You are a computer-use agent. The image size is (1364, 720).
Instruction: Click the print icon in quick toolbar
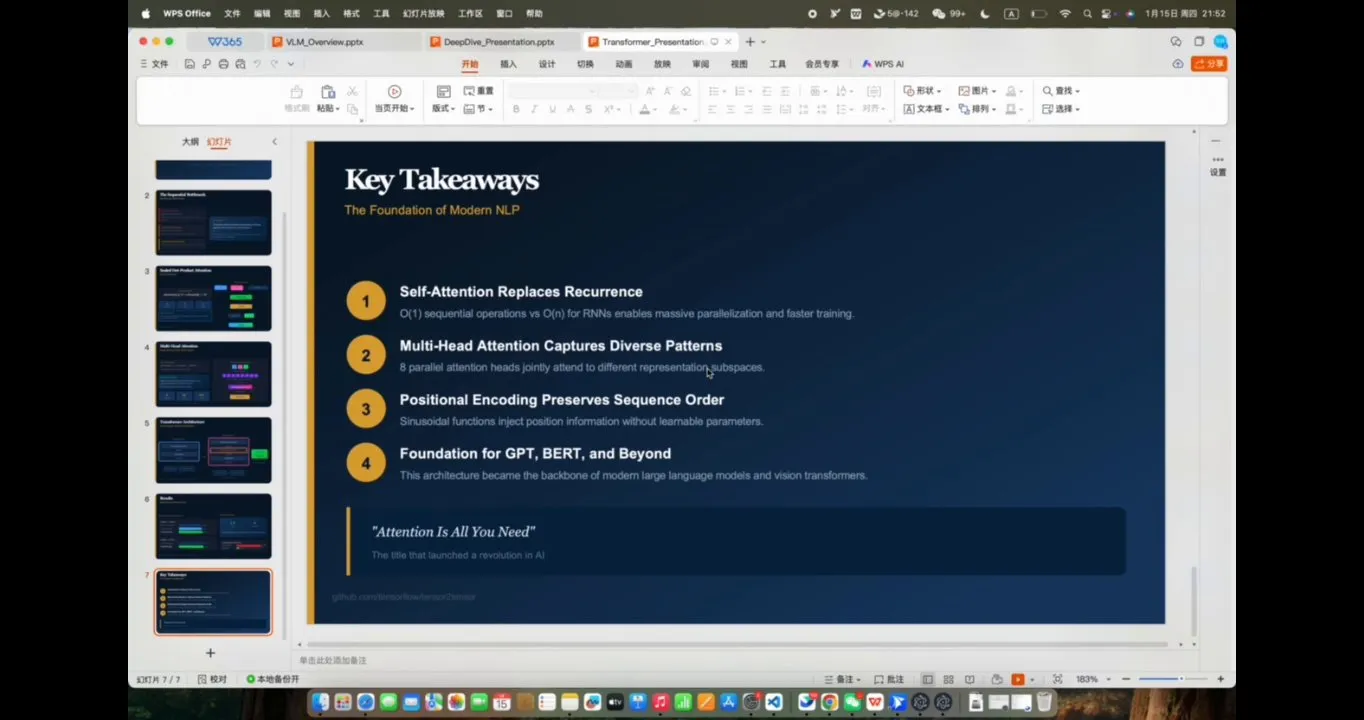(x=223, y=64)
